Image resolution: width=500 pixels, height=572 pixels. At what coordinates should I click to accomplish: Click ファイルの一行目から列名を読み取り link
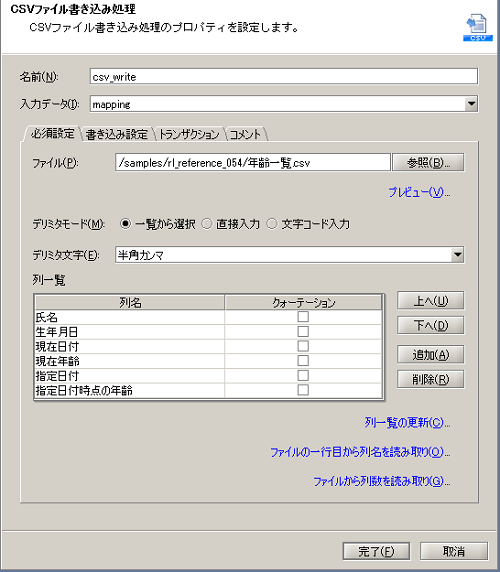[x=360, y=452]
